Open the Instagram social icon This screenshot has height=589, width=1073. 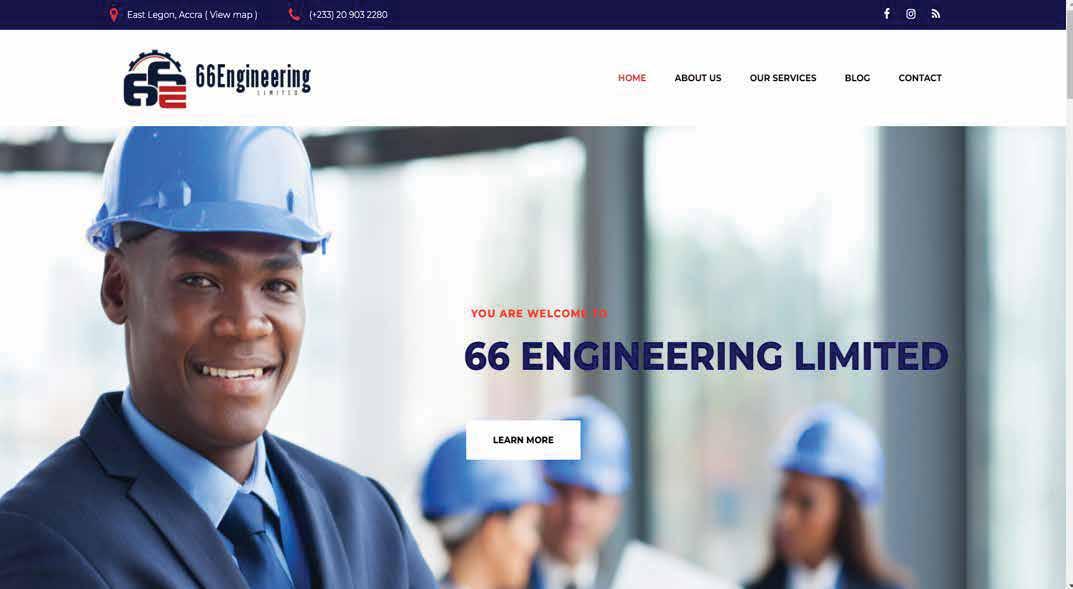click(x=911, y=14)
